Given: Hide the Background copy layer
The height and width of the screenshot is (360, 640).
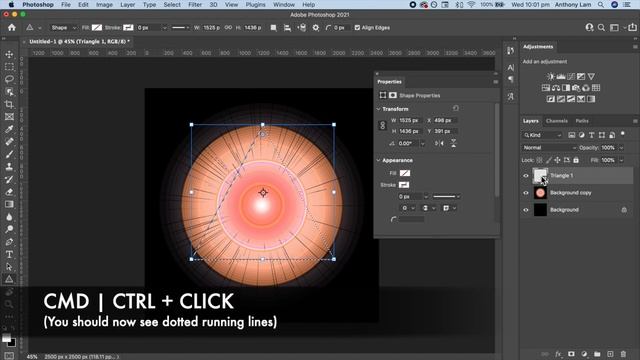Looking at the screenshot, I should (x=526, y=193).
